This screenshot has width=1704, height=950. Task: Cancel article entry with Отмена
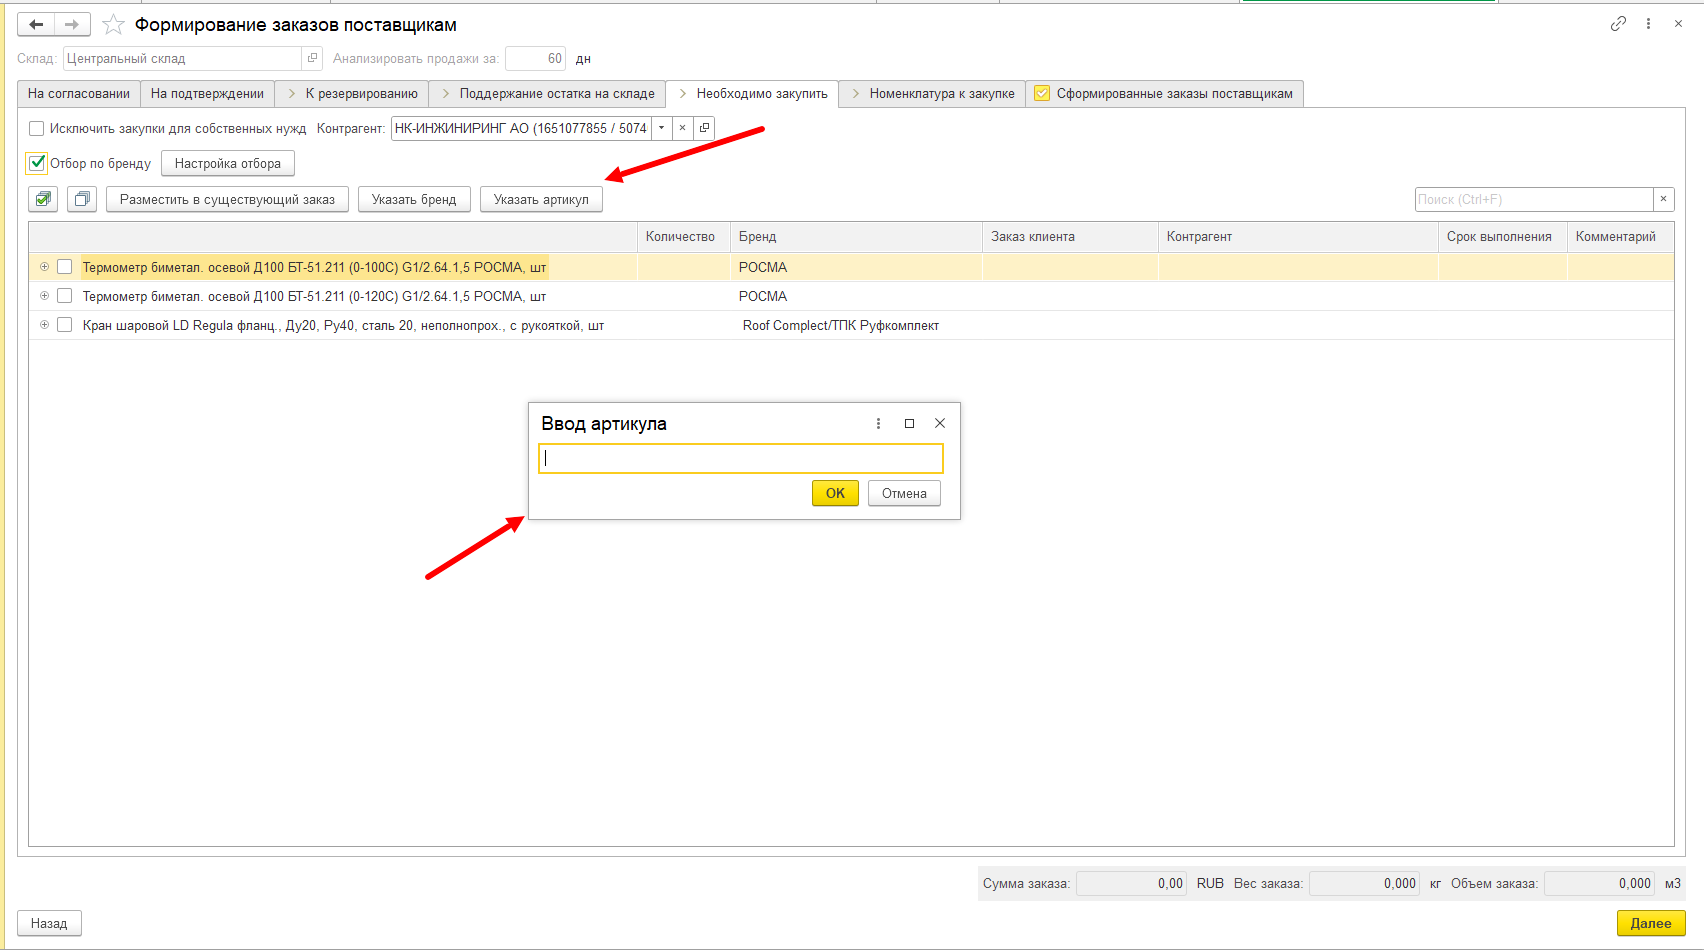(904, 493)
